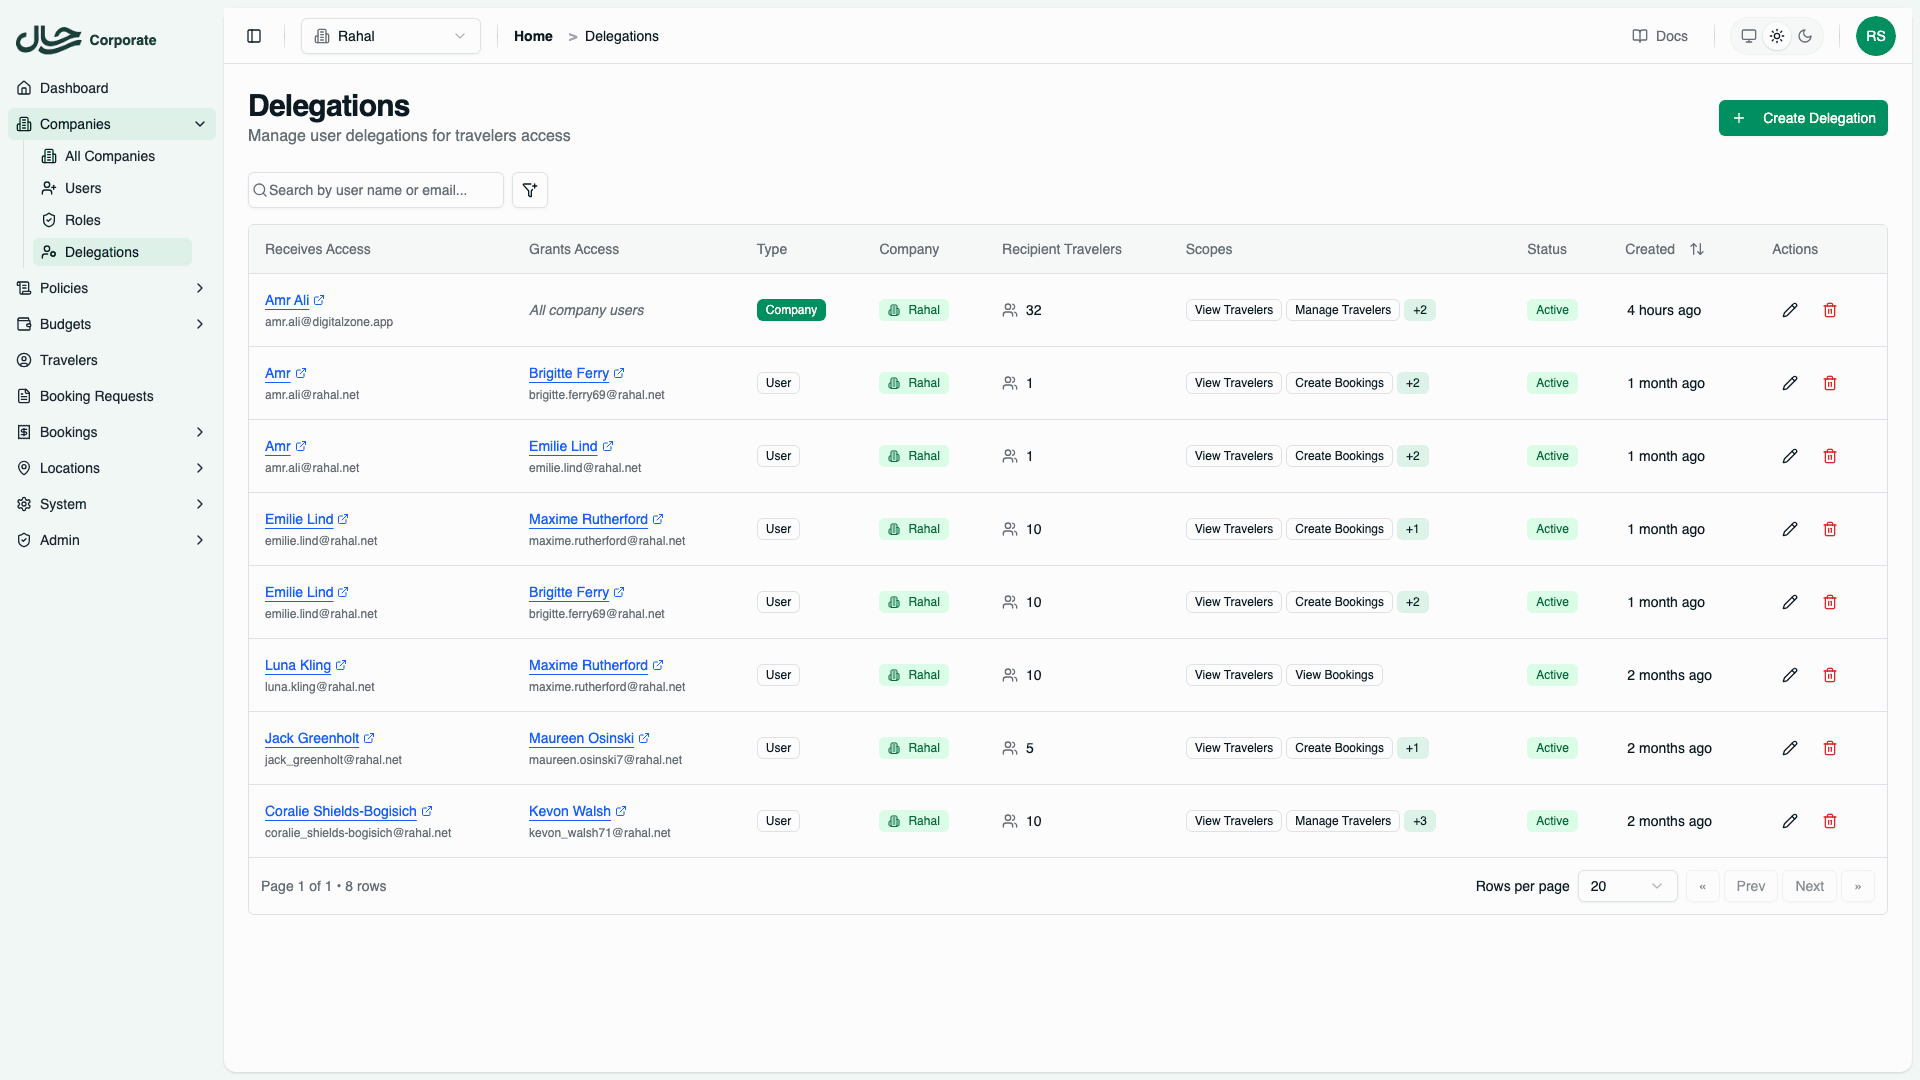This screenshot has width=1920, height=1080.
Task: Click the Create Delegation button
Action: pos(1803,118)
